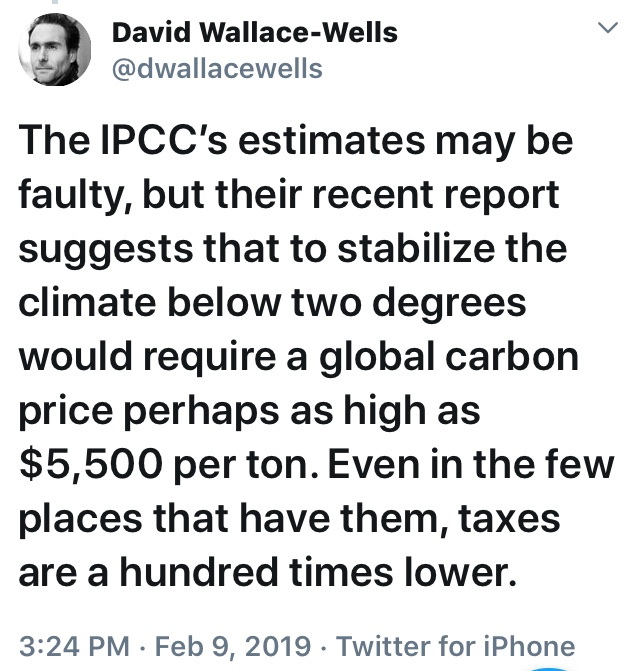Screen dimensions: 640x671
Task: Open the Twitter for iPhone source link
Action: [x=456, y=647]
